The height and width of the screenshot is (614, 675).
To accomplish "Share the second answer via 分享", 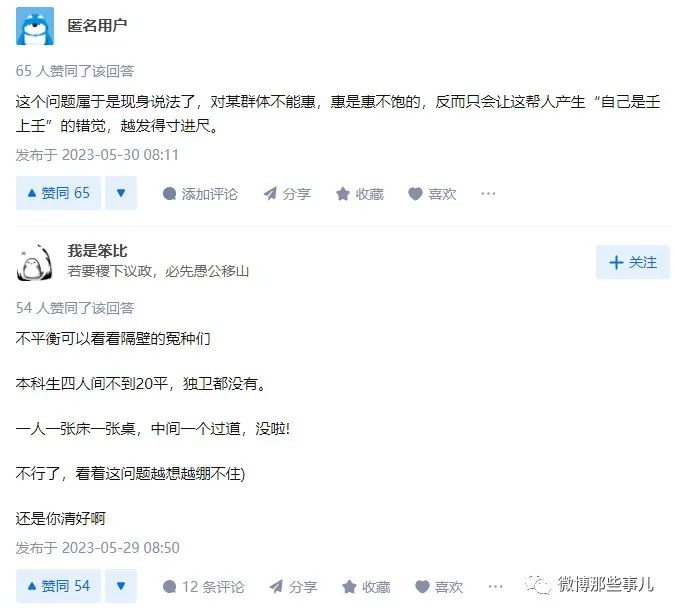I will pyautogui.click(x=294, y=587).
